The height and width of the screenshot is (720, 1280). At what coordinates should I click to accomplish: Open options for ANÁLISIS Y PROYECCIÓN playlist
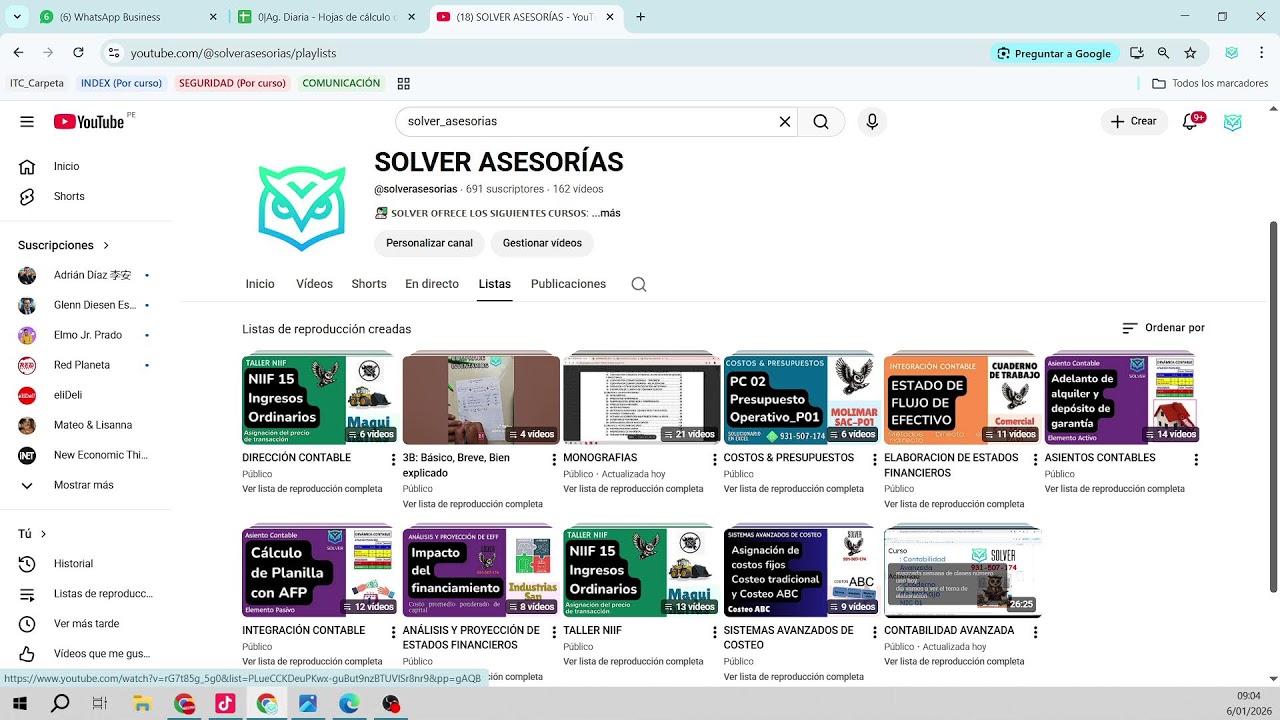click(554, 633)
